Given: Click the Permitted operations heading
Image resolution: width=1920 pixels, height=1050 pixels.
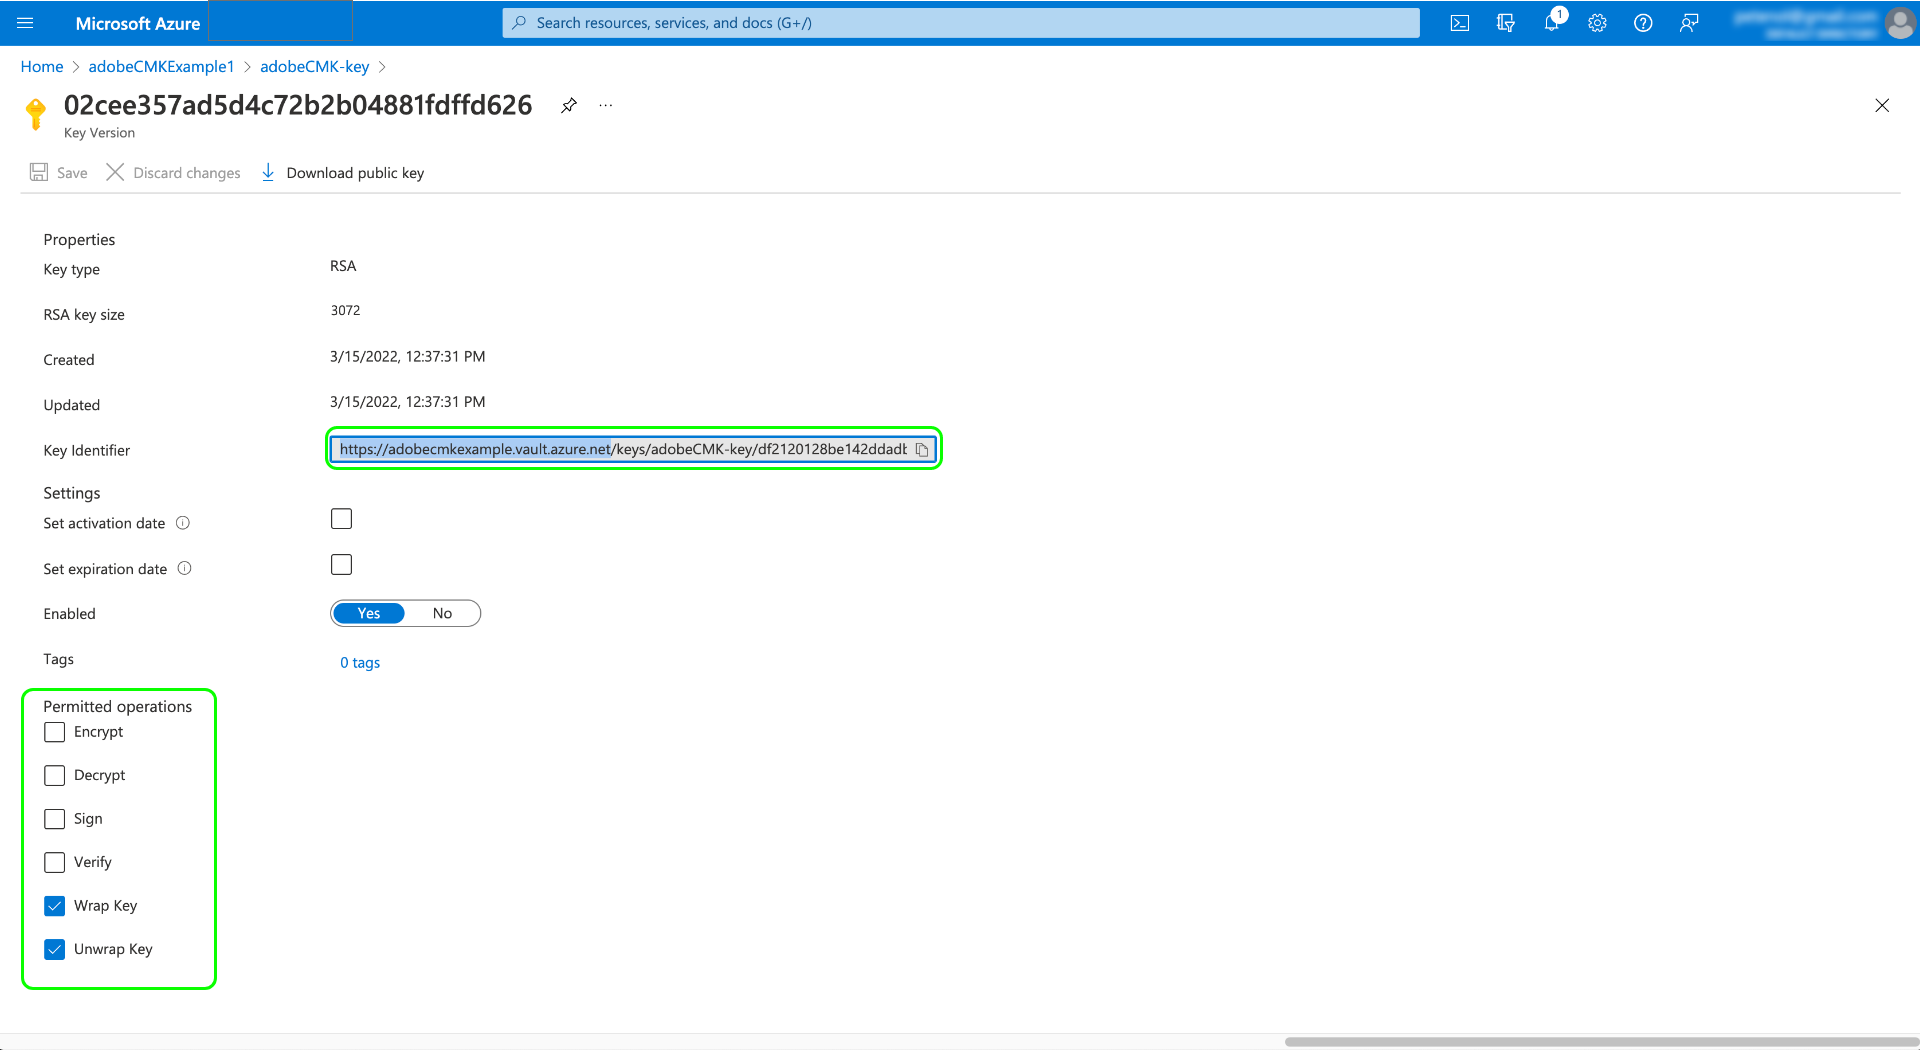Looking at the screenshot, I should tap(118, 706).
